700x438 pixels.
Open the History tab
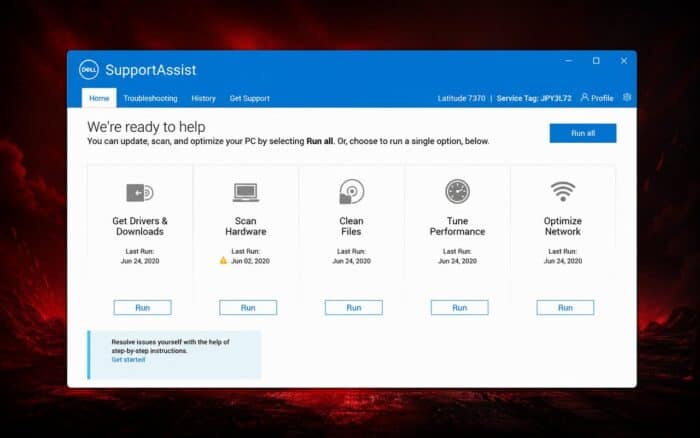coord(203,98)
